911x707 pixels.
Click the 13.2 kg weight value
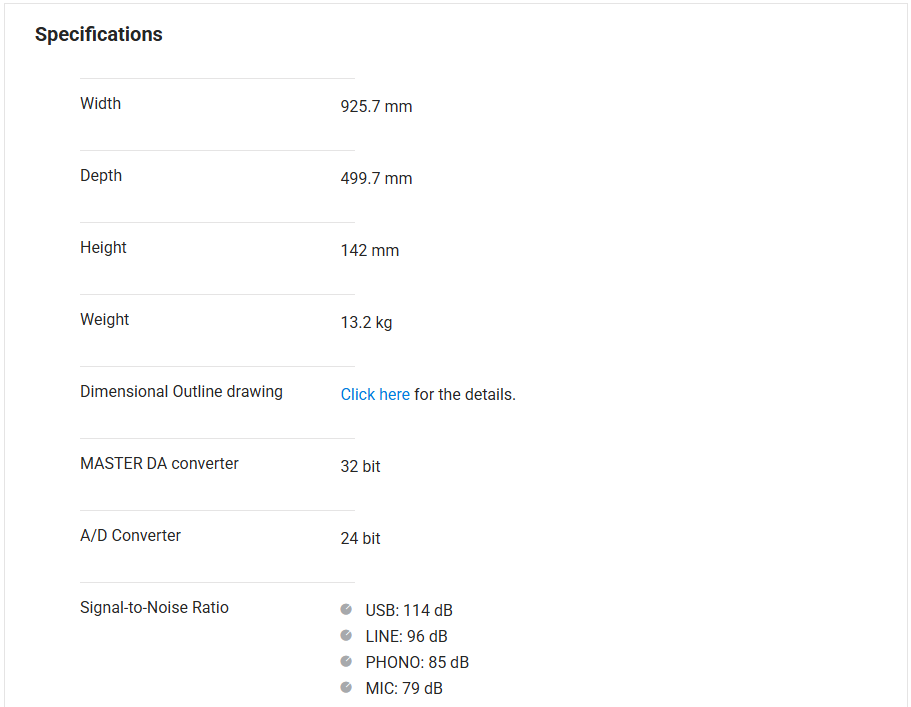[366, 322]
